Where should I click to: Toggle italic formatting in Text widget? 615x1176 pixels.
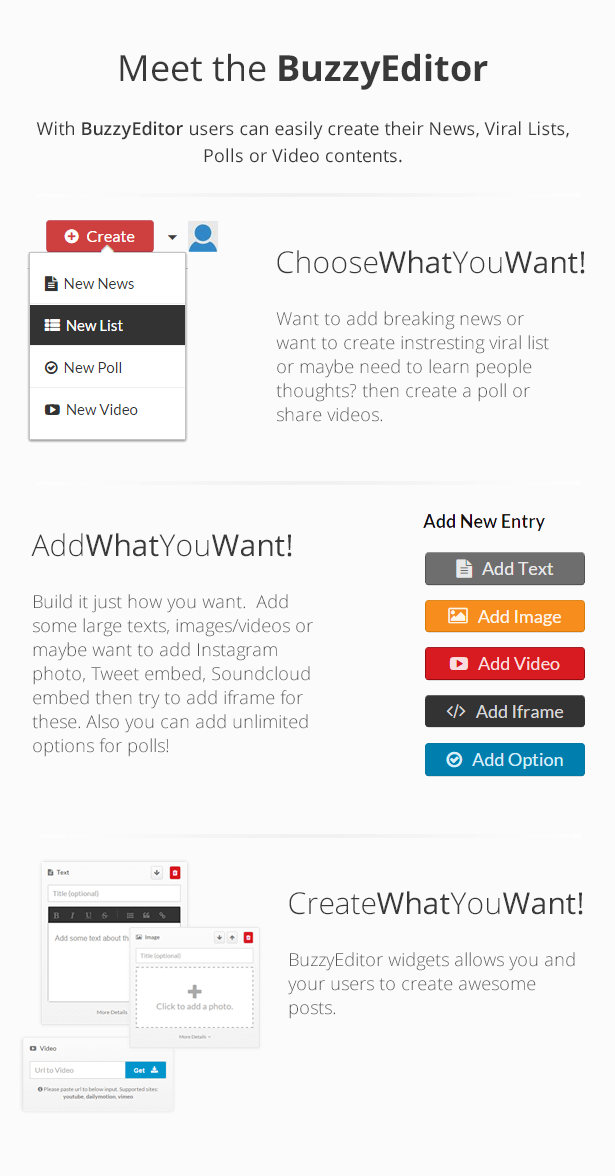point(73,915)
